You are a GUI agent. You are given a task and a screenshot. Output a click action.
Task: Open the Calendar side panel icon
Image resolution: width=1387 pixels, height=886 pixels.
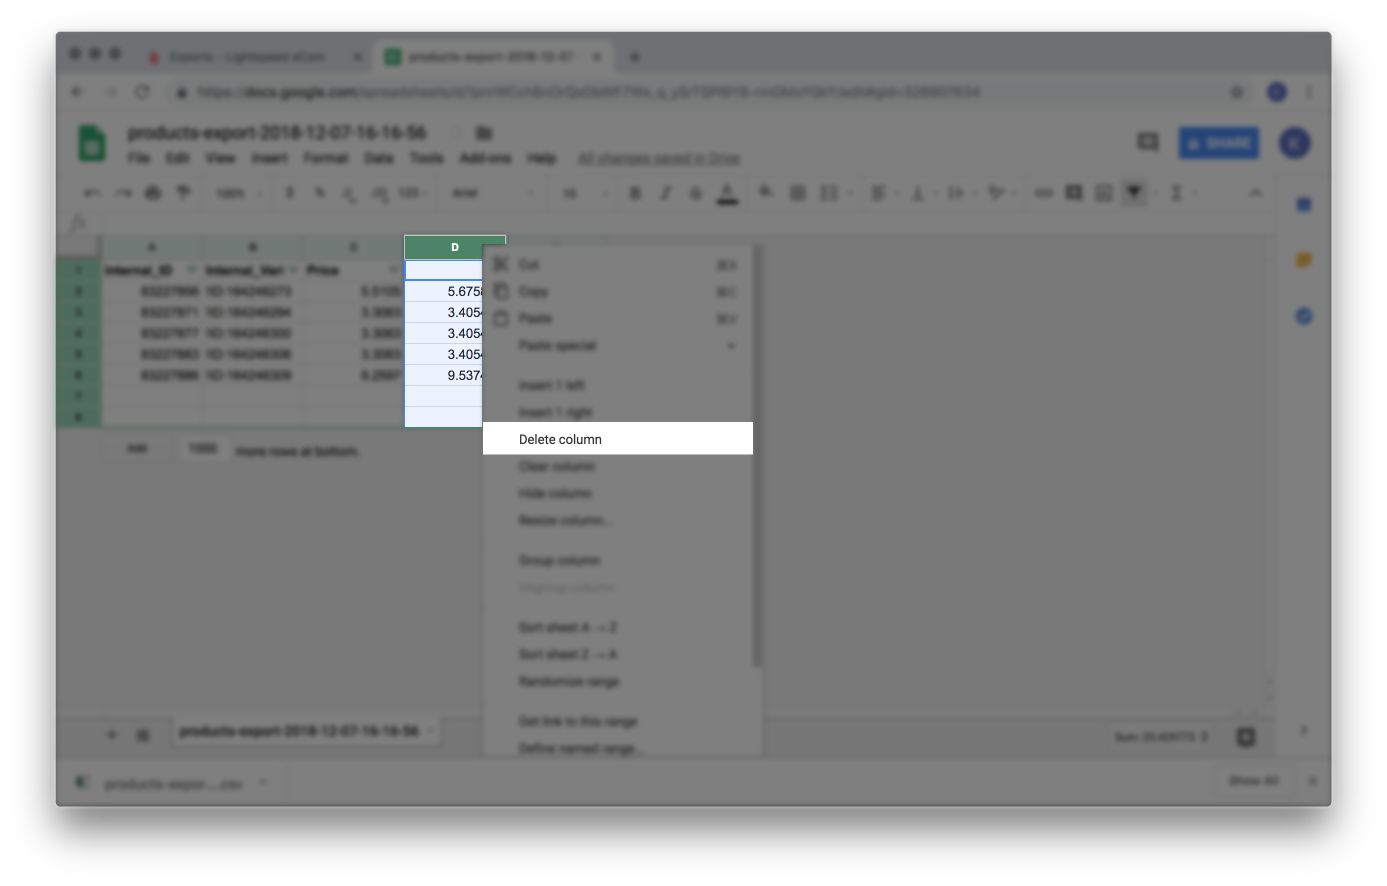(x=1304, y=205)
